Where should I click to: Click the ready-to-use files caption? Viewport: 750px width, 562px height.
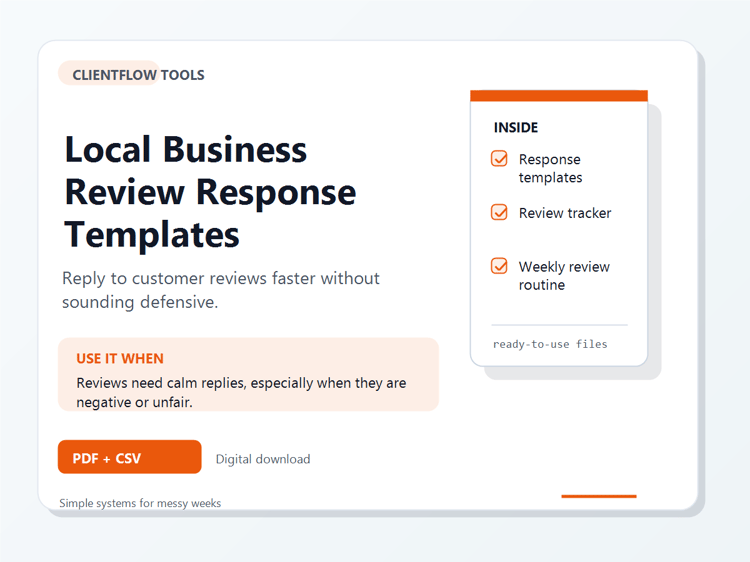pos(550,344)
